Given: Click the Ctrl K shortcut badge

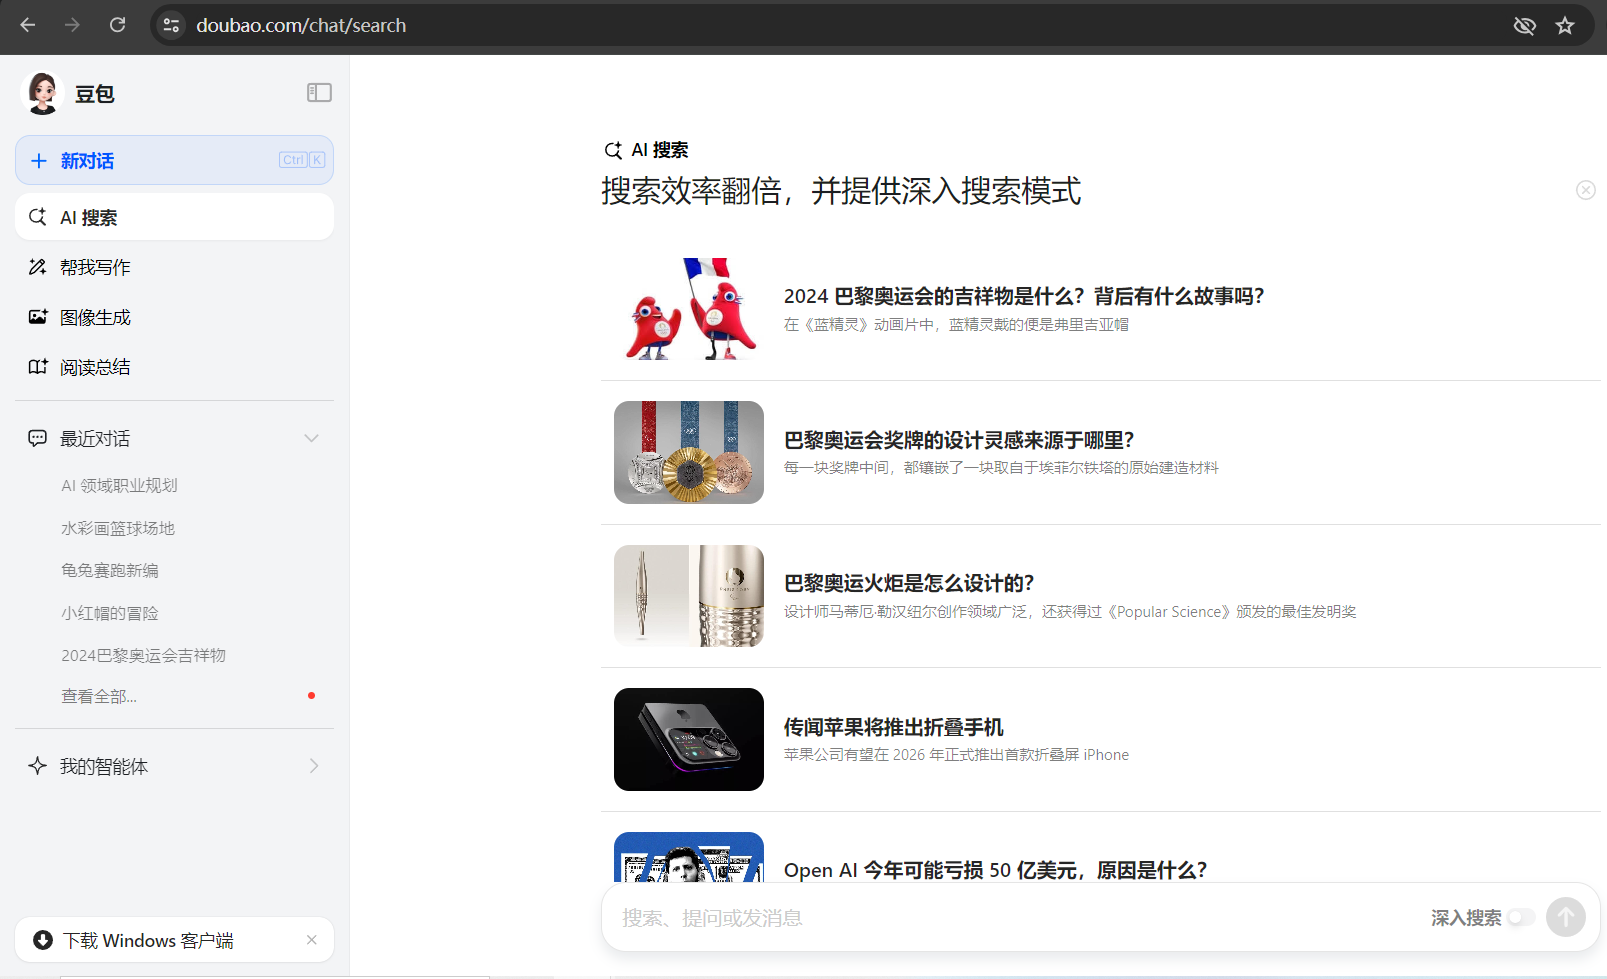Looking at the screenshot, I should click(302, 160).
